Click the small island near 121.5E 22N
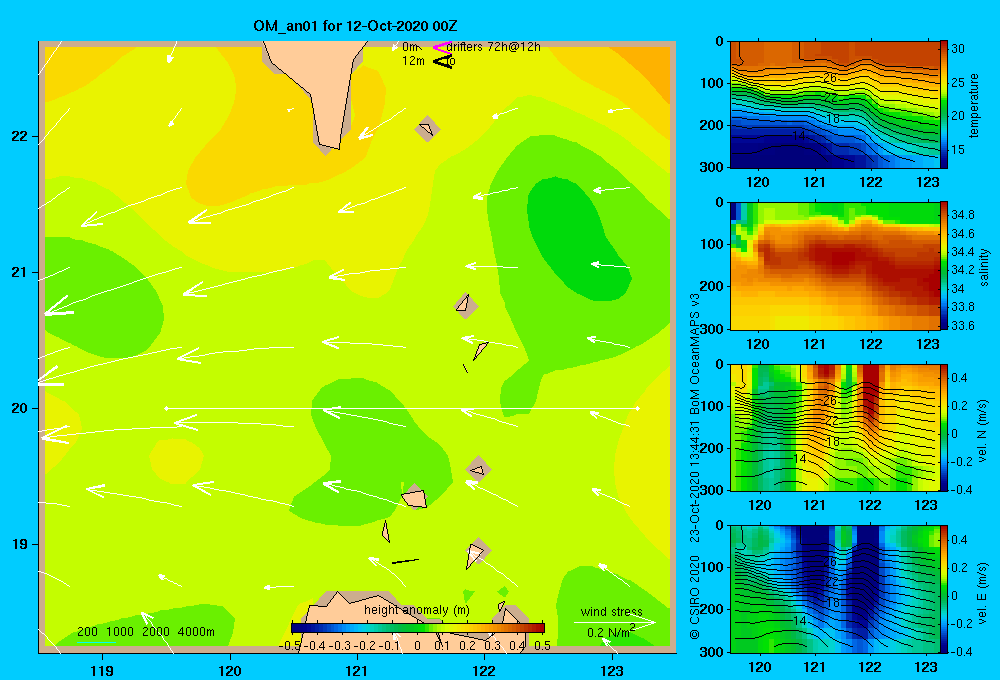Image resolution: width=1000 pixels, height=680 pixels. [x=427, y=129]
